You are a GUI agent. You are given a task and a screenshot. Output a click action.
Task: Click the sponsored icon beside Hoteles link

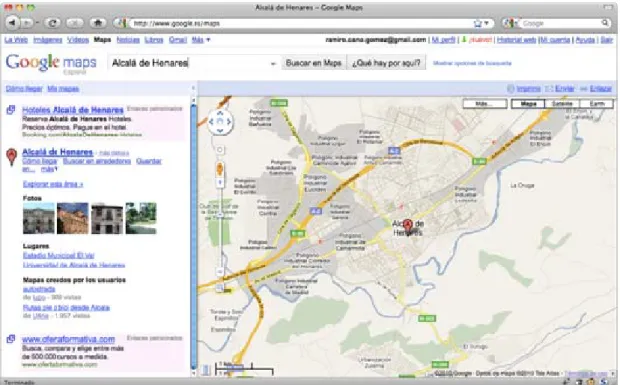pyautogui.click(x=11, y=110)
